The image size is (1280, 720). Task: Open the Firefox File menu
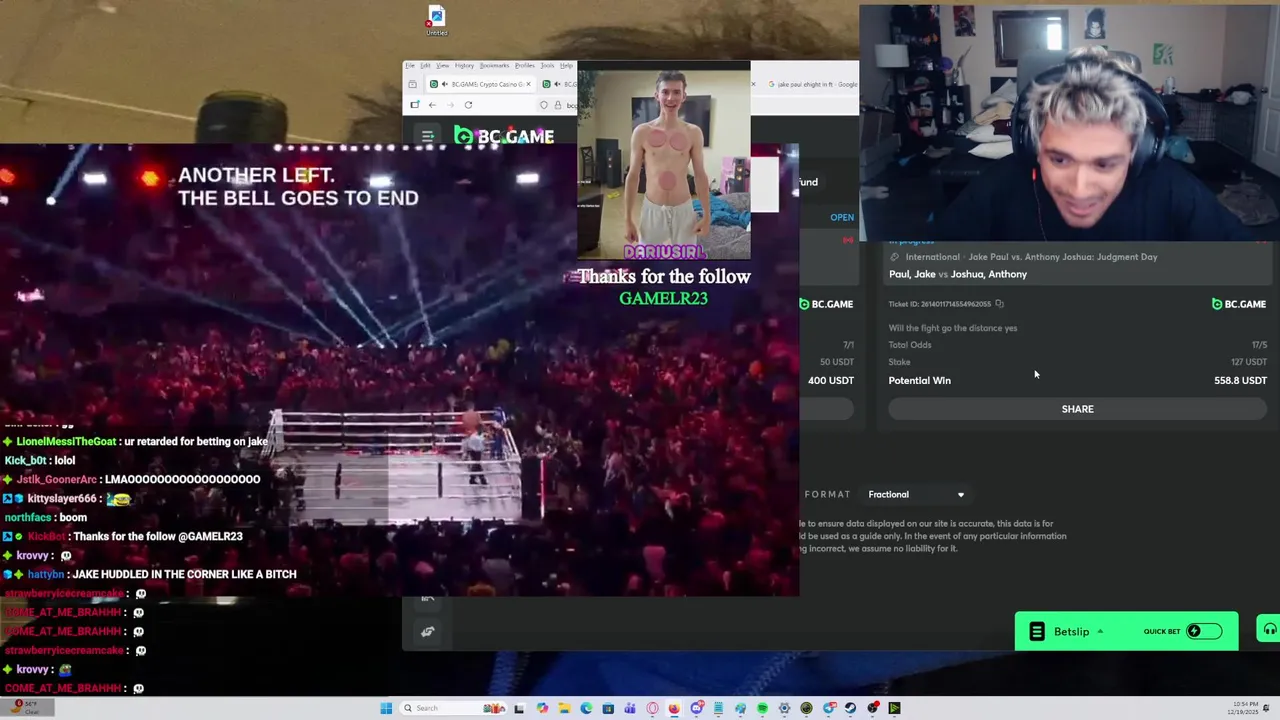410,66
